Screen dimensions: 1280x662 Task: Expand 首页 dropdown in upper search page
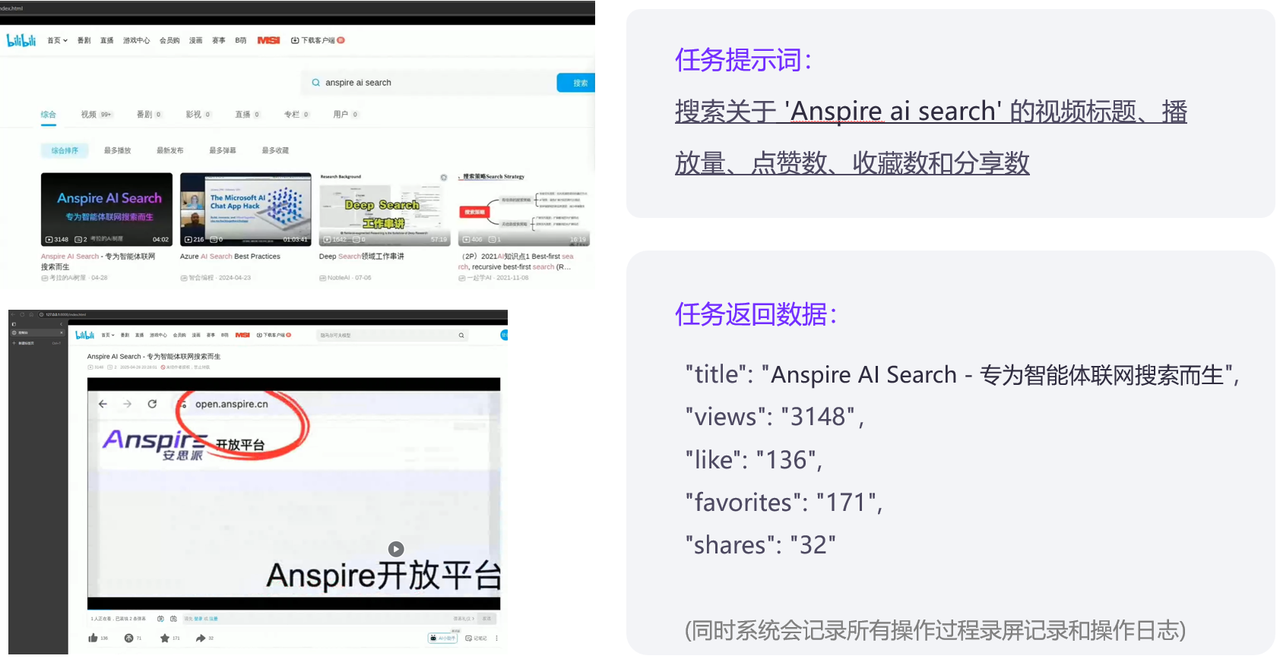(58, 40)
